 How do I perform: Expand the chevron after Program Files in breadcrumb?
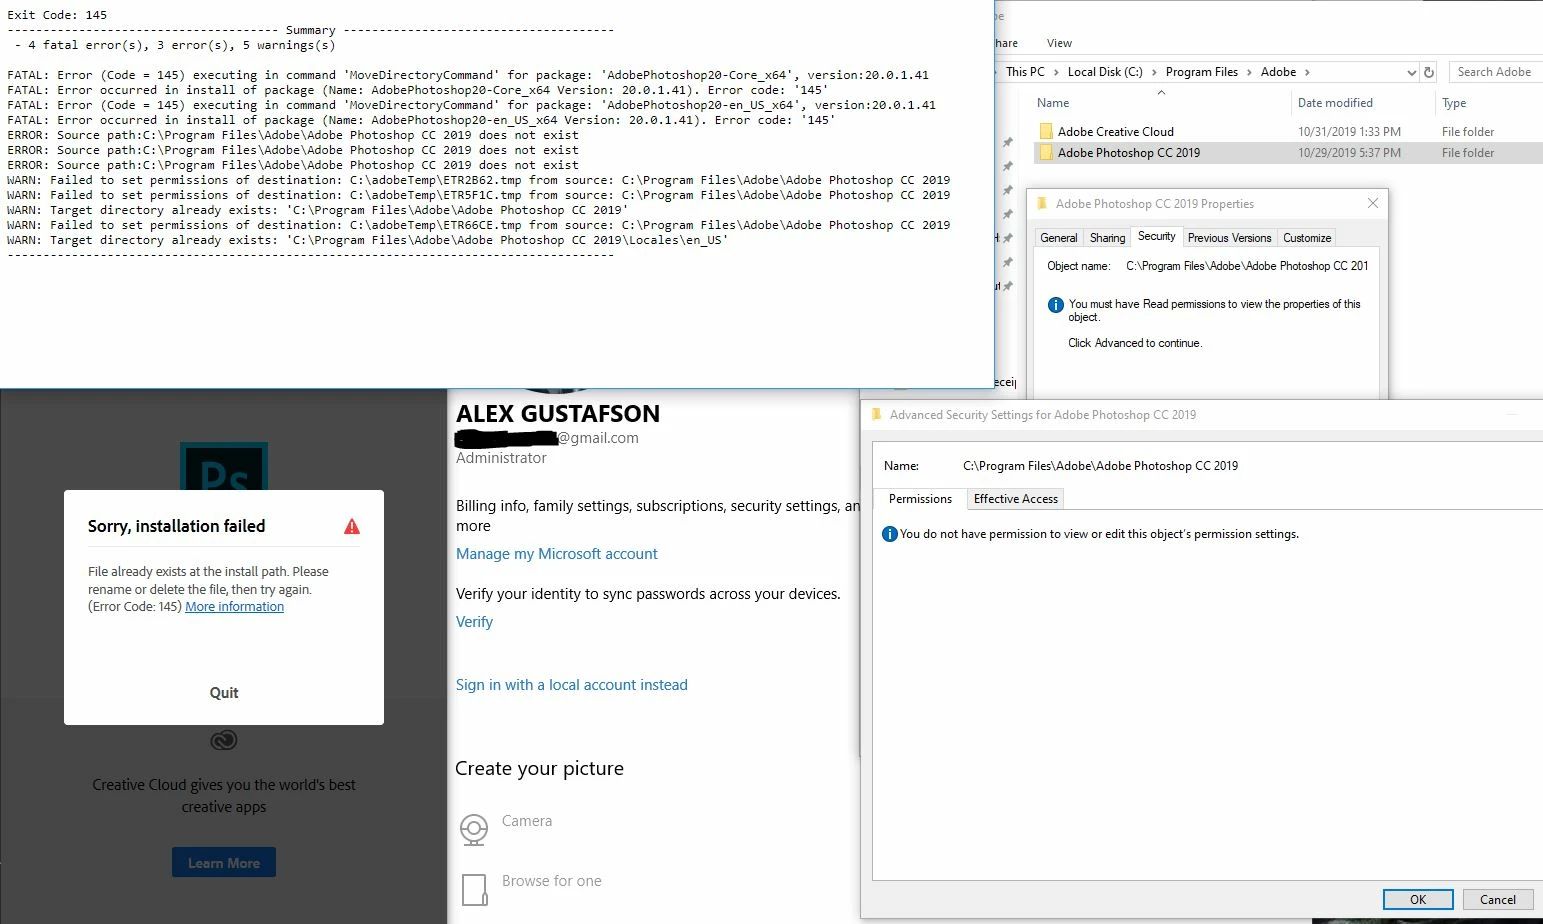(1250, 72)
